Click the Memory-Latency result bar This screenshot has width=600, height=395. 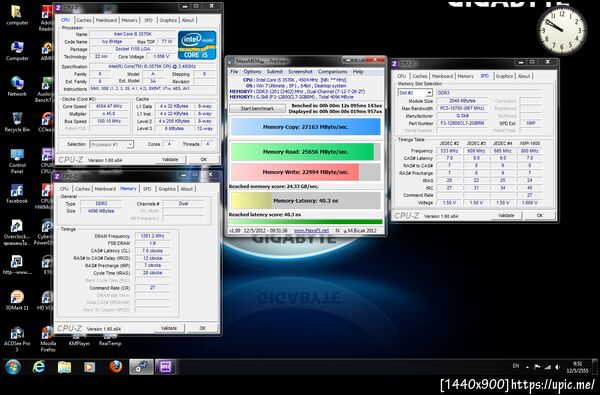pyautogui.click(x=305, y=201)
